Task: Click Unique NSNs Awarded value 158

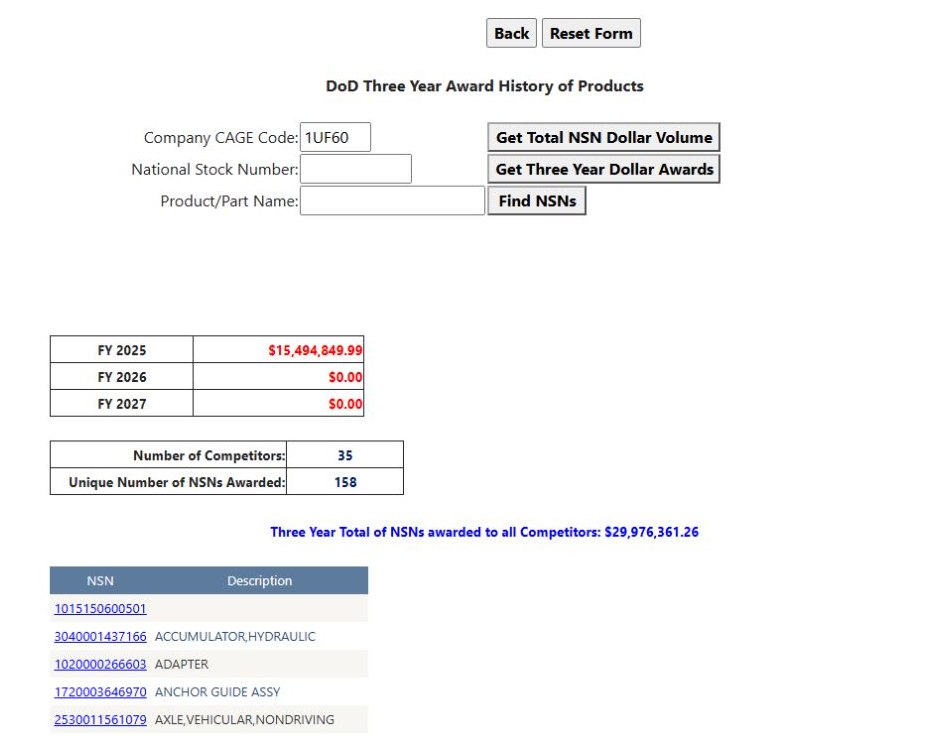Action: coord(345,482)
